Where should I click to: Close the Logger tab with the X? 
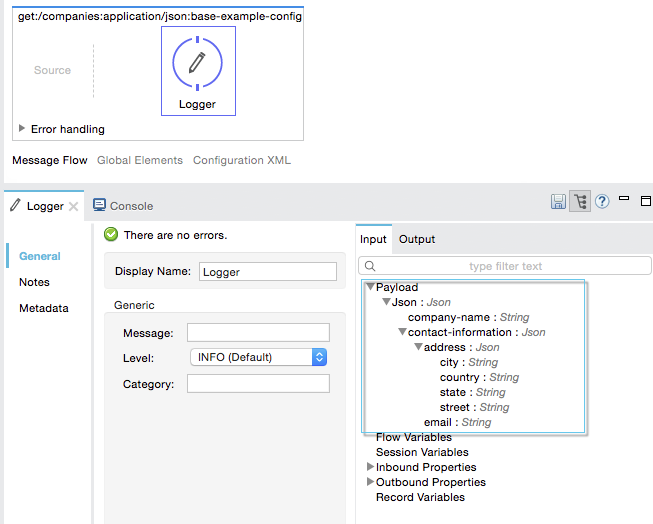pos(73,206)
